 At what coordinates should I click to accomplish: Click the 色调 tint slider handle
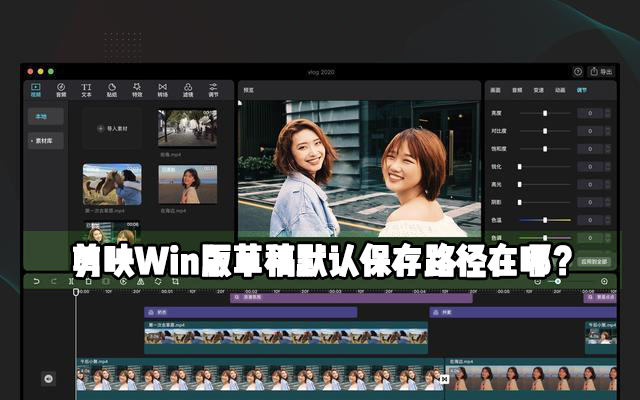(x=545, y=238)
